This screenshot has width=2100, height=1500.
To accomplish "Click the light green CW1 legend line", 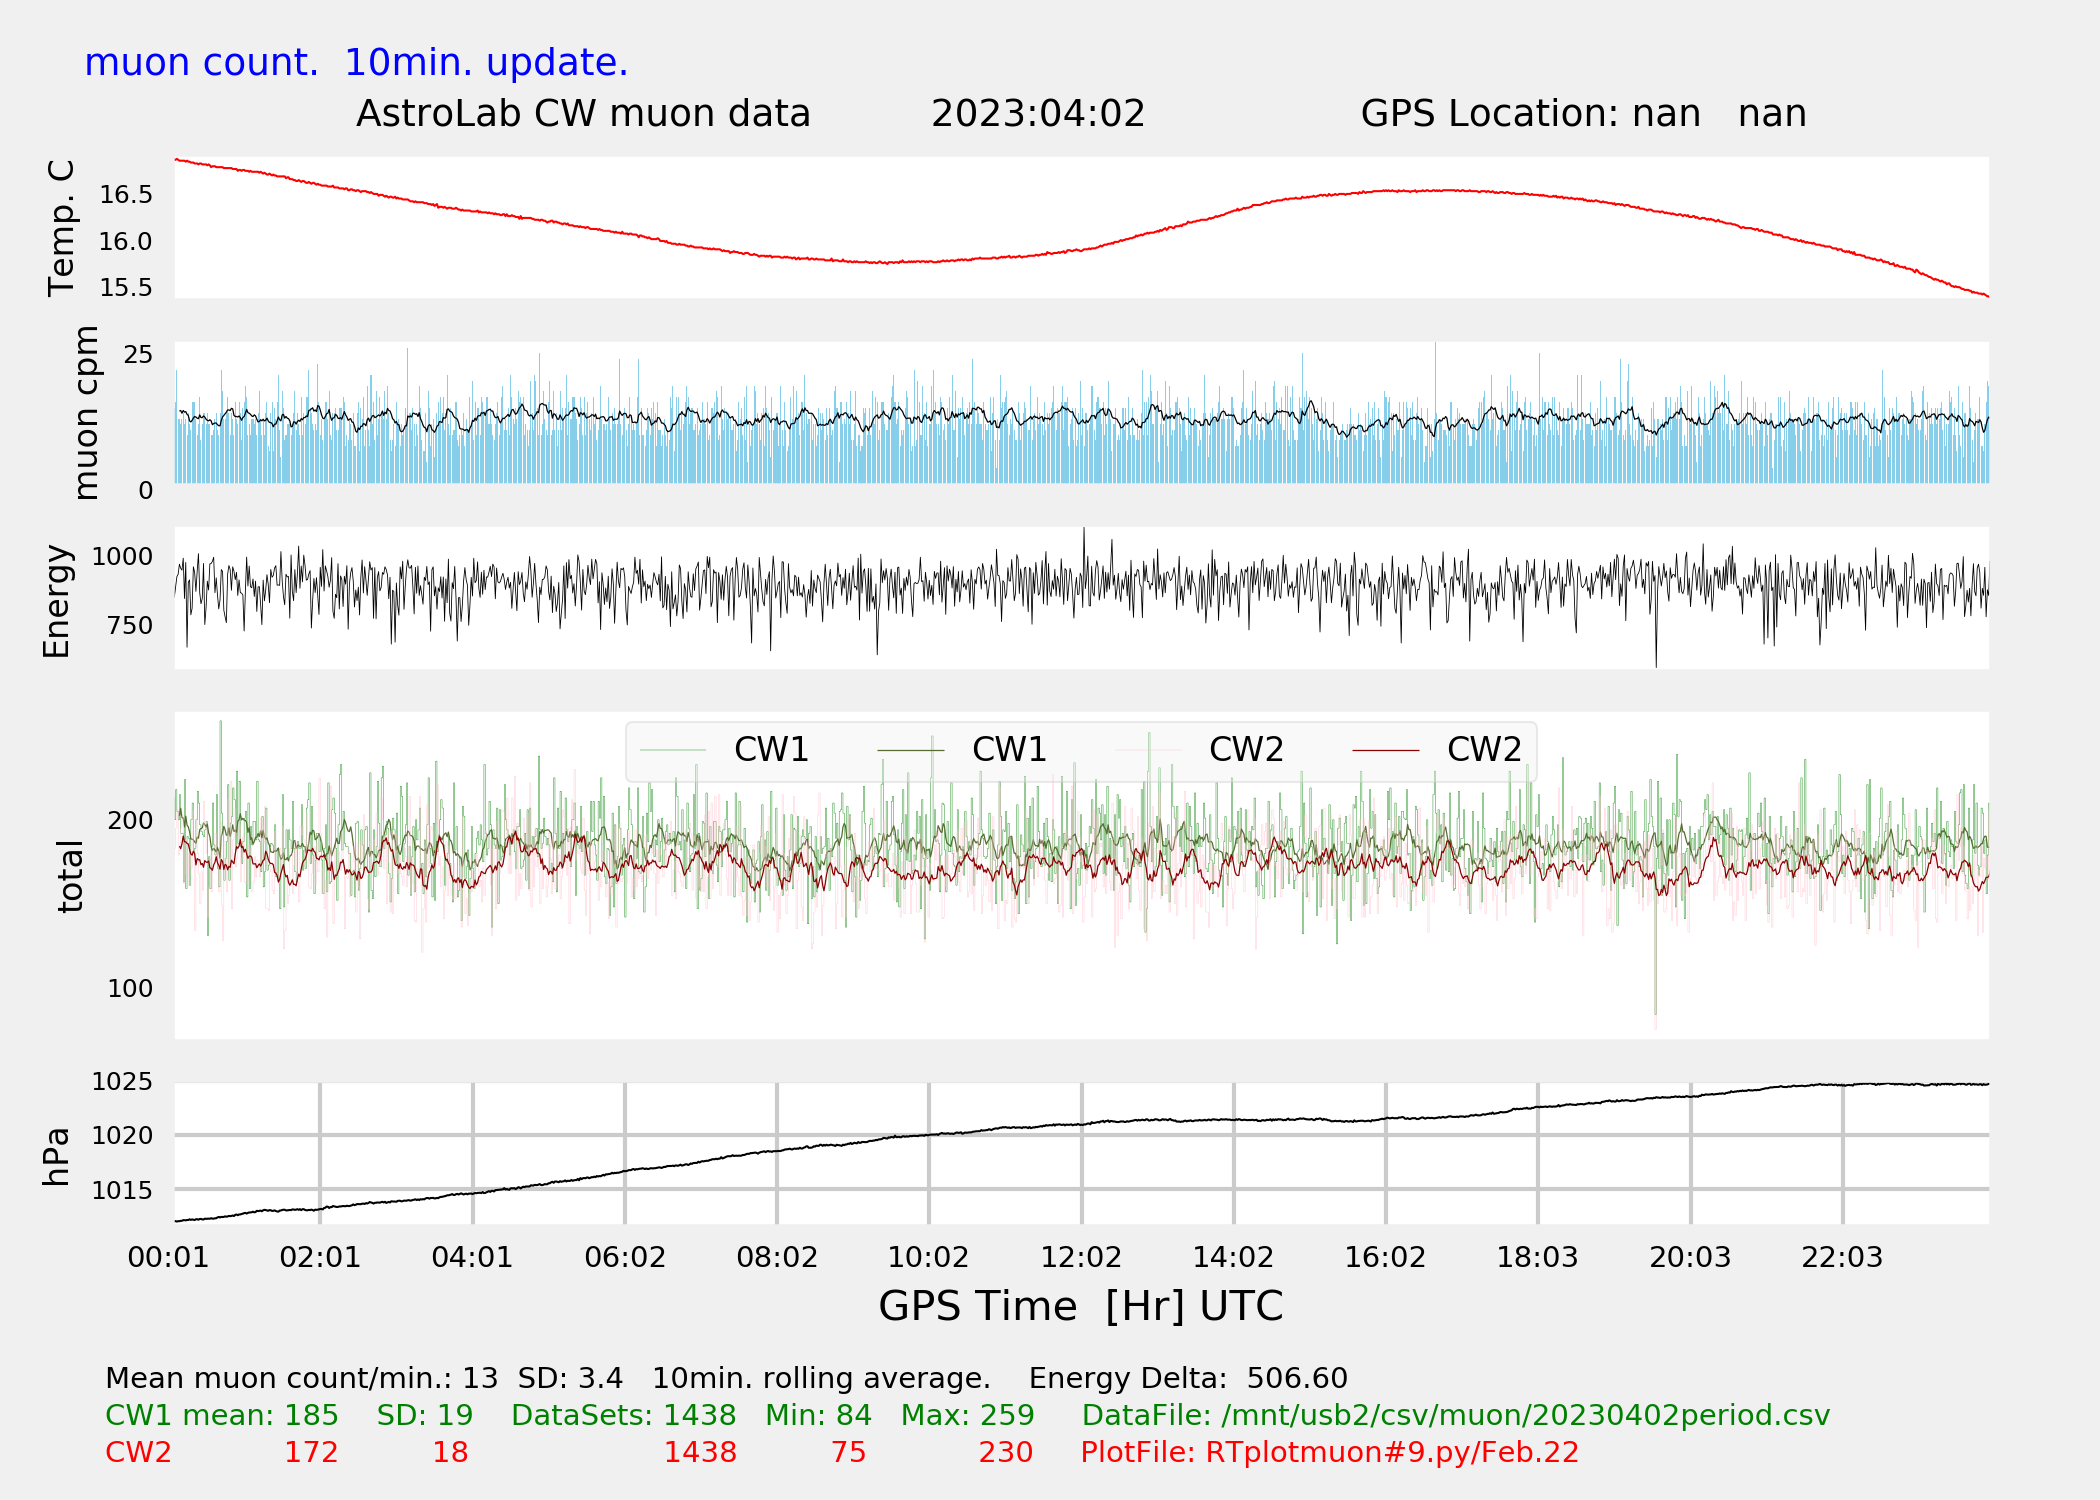I will [x=673, y=750].
